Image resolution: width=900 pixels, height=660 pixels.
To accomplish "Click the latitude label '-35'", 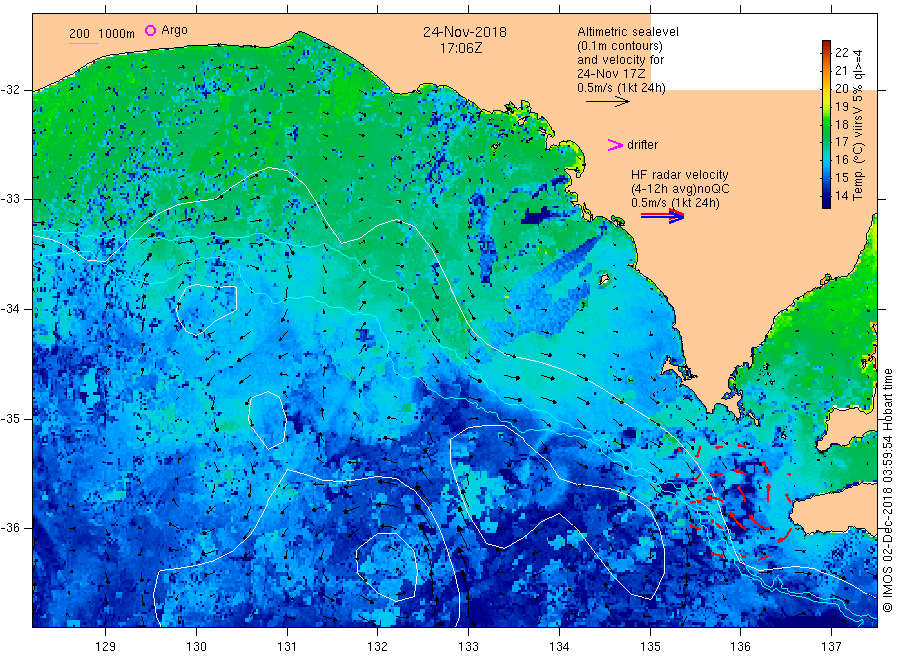I will pos(10,418).
